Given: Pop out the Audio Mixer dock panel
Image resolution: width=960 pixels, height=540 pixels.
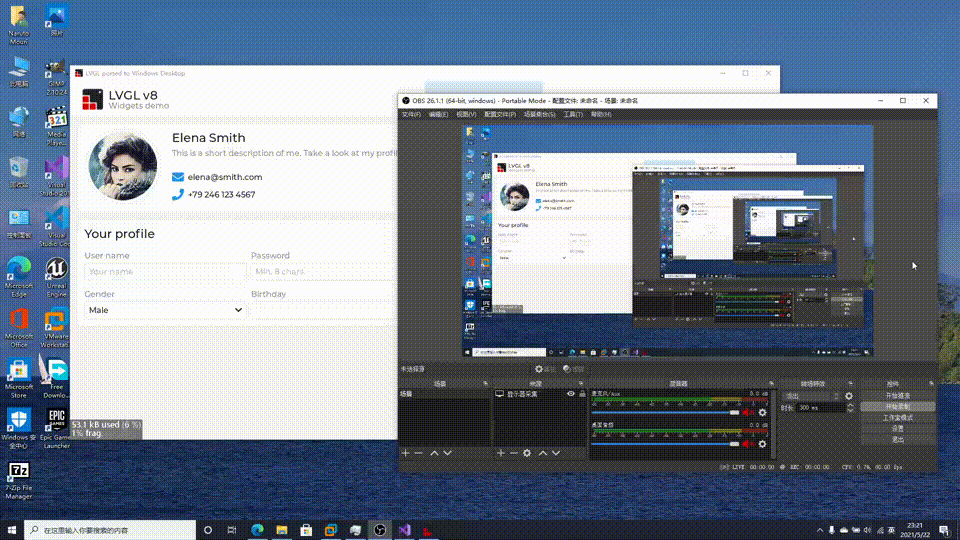Looking at the screenshot, I should pos(771,384).
